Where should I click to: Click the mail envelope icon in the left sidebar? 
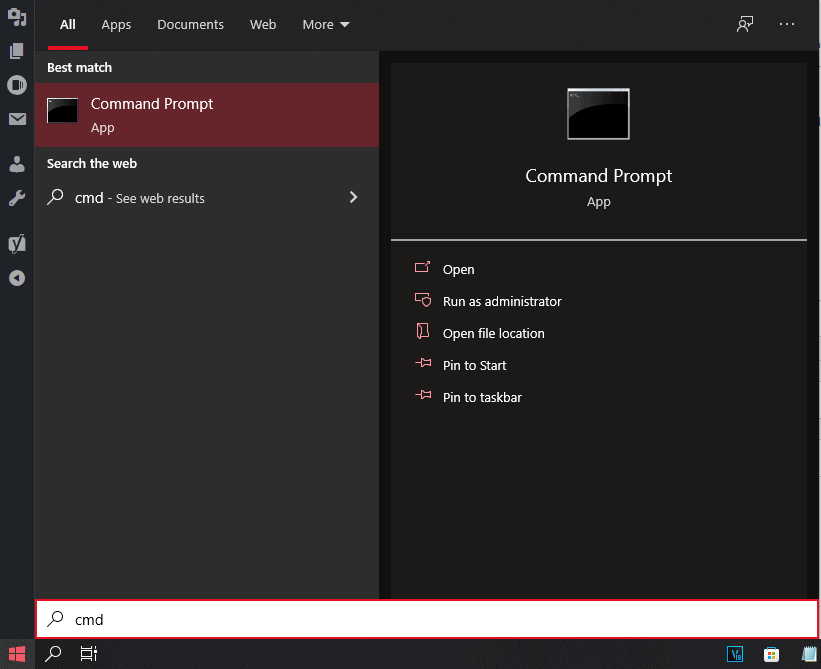click(17, 119)
